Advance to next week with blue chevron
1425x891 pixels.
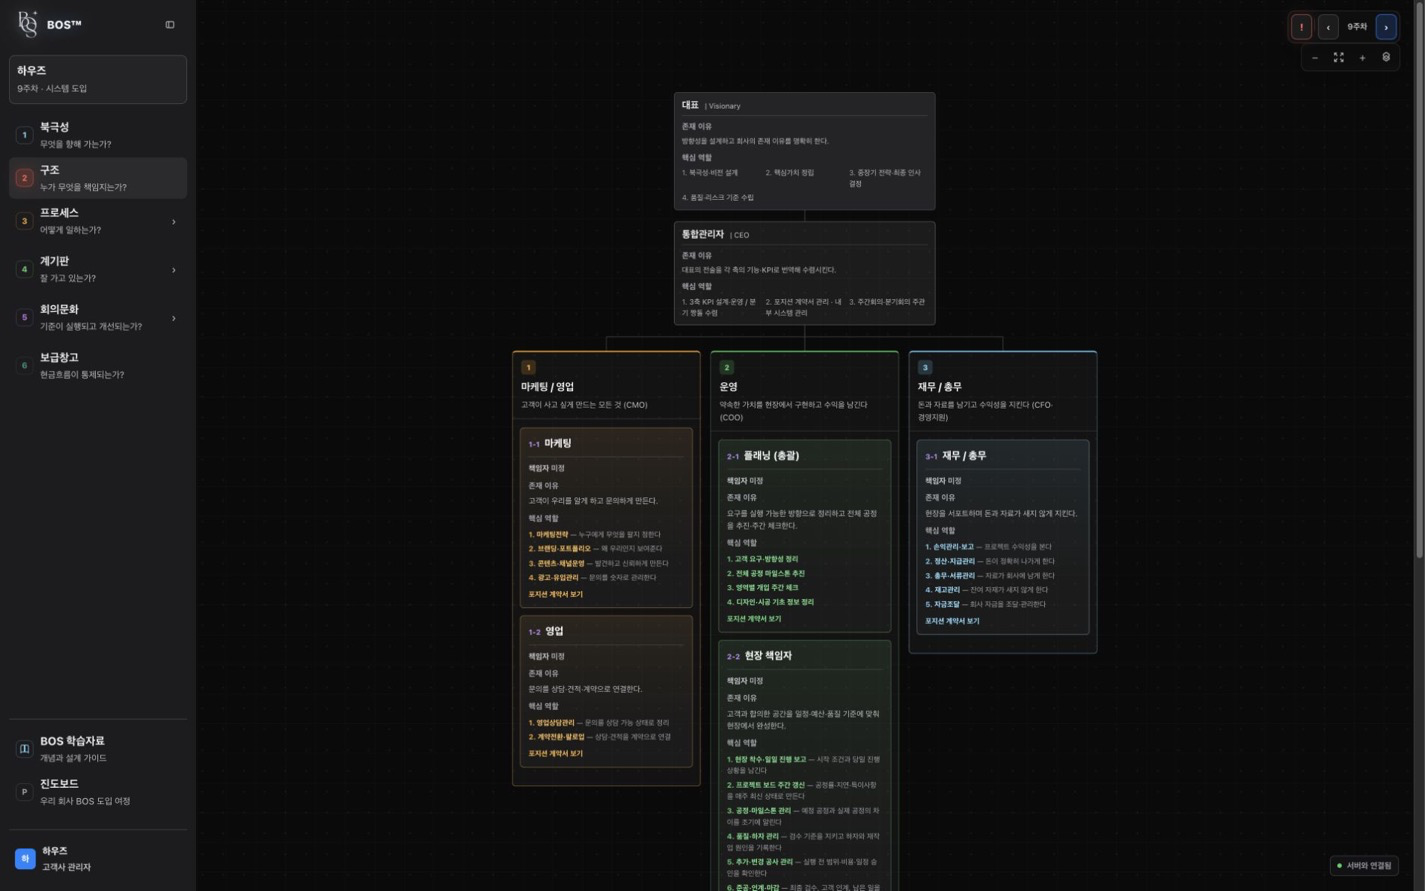pyautogui.click(x=1386, y=27)
